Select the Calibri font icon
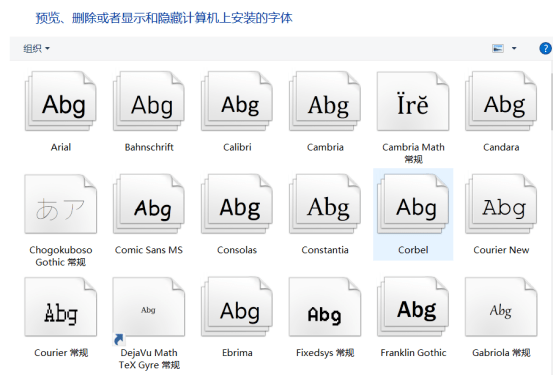The height and width of the screenshot is (376, 554). coord(237,101)
